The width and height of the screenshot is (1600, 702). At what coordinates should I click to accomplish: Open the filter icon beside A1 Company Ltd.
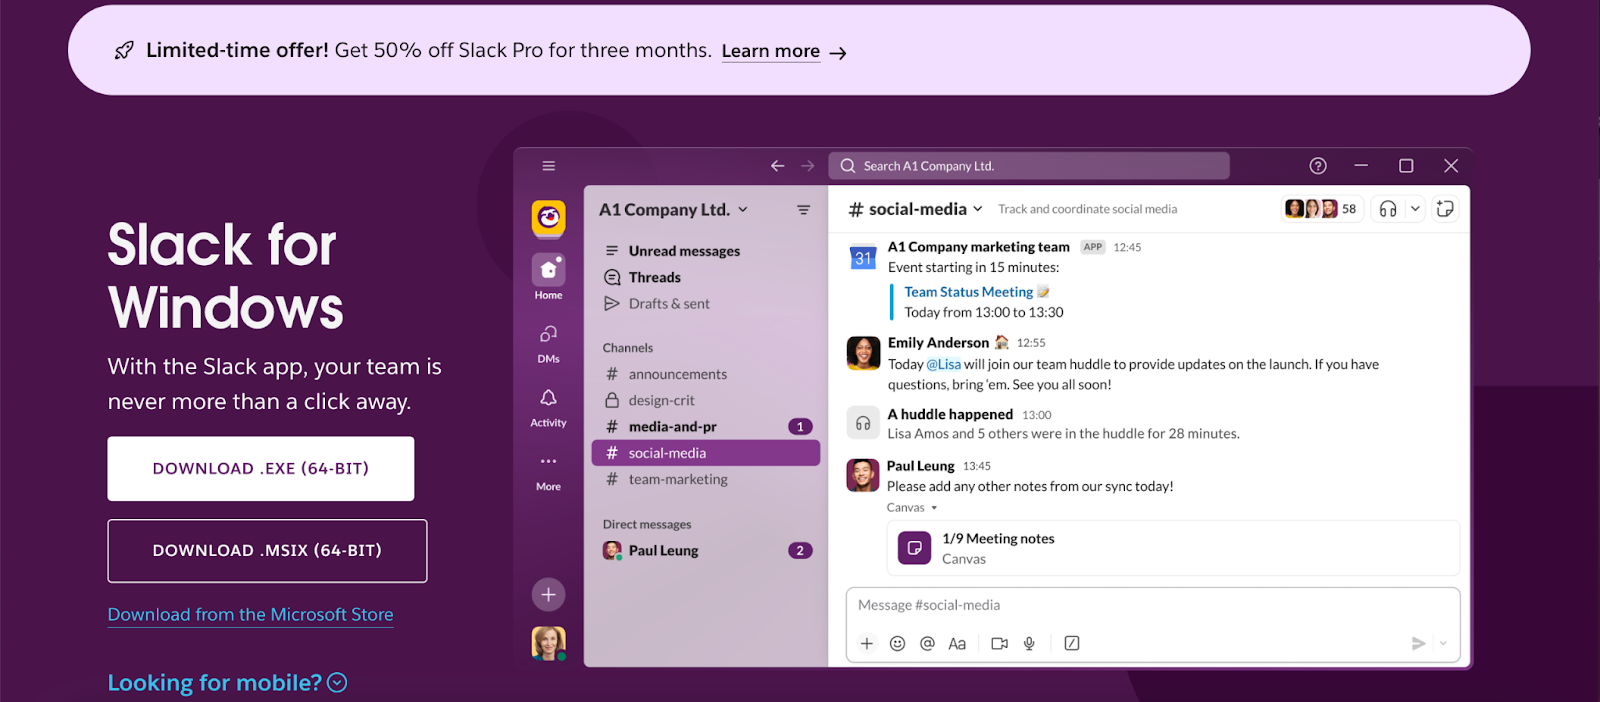[803, 210]
